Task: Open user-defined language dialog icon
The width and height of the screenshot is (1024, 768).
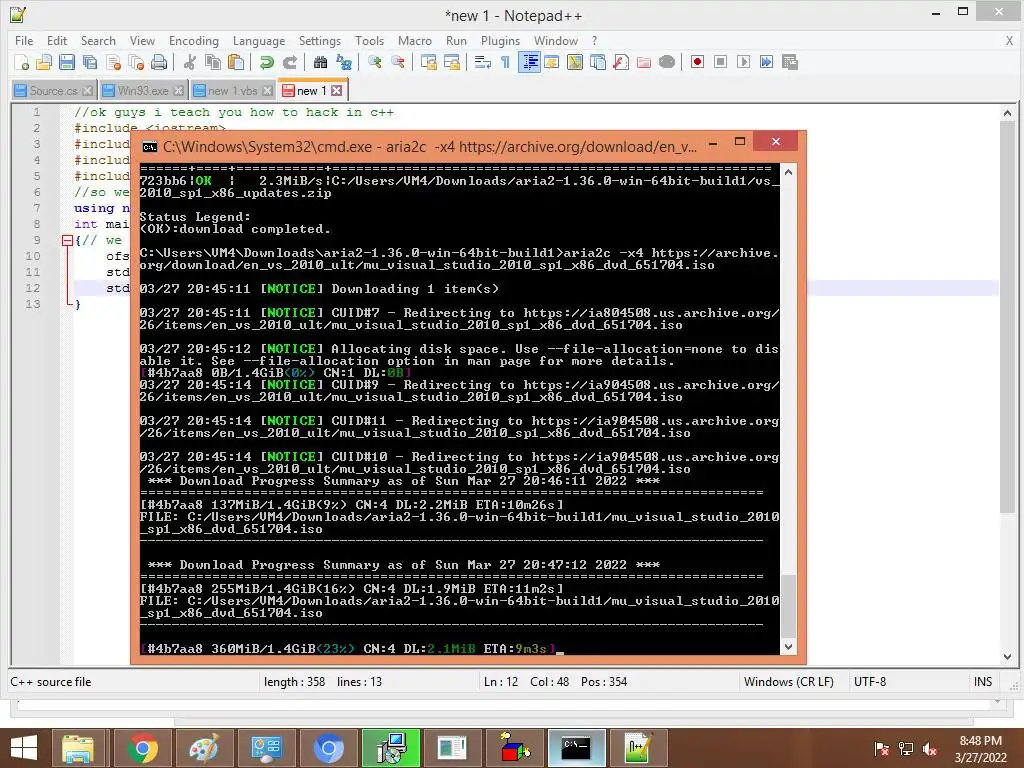Action: (552, 62)
